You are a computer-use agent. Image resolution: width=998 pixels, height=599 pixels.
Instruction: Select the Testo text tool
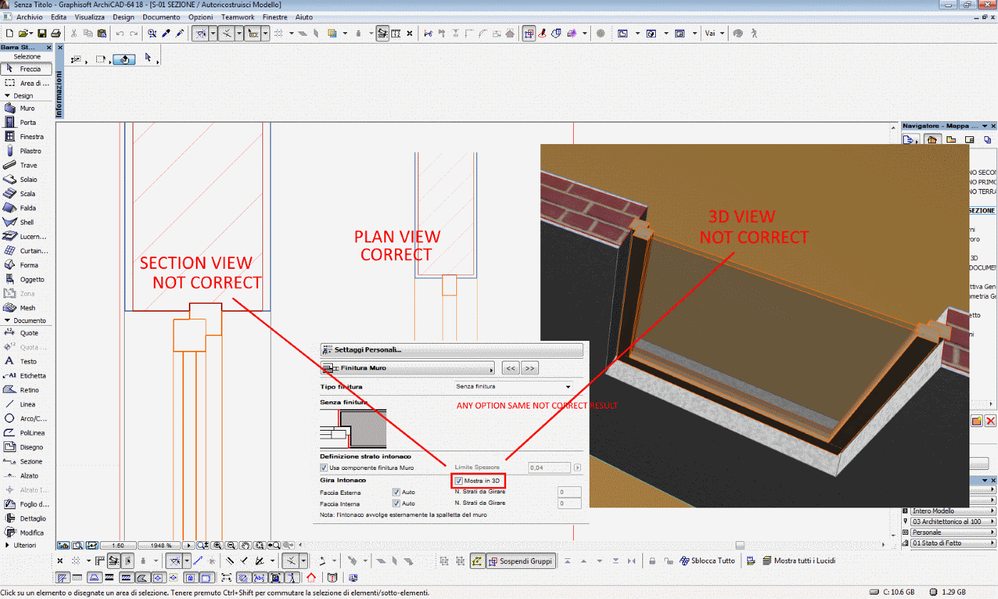(27, 361)
